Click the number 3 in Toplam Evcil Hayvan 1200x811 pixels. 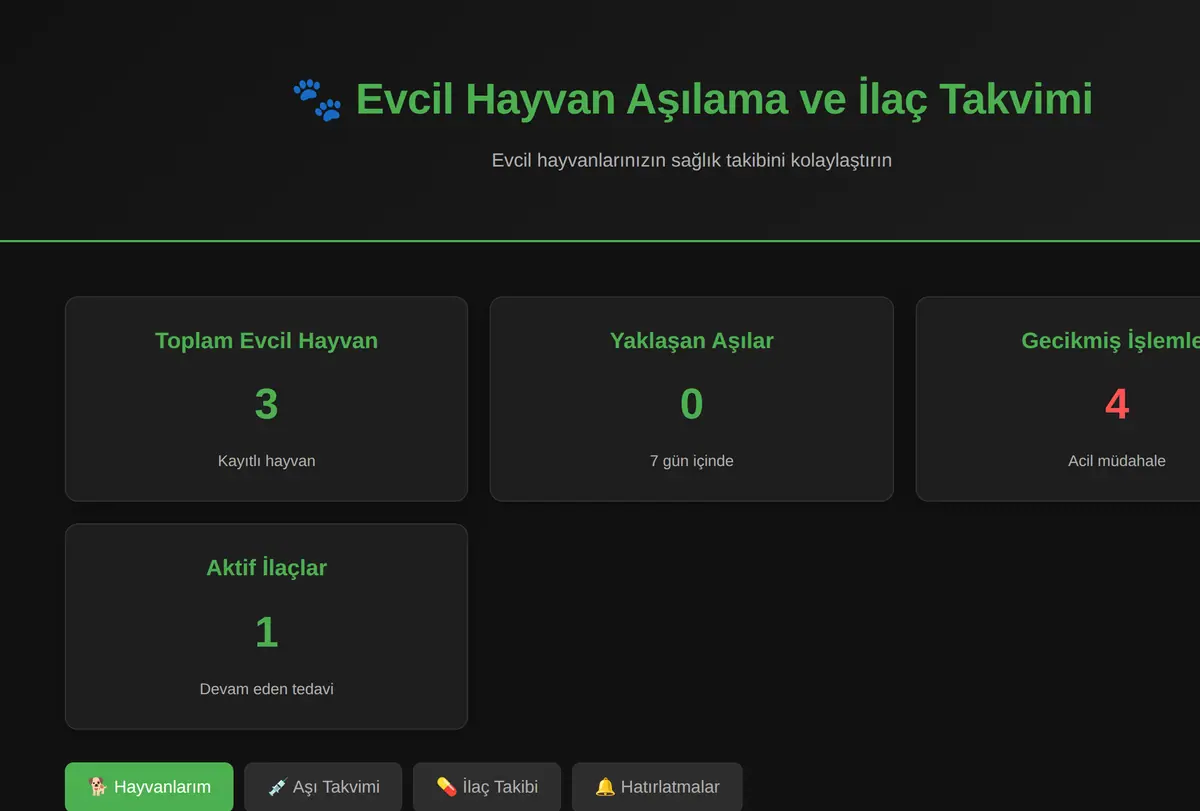[x=266, y=404]
